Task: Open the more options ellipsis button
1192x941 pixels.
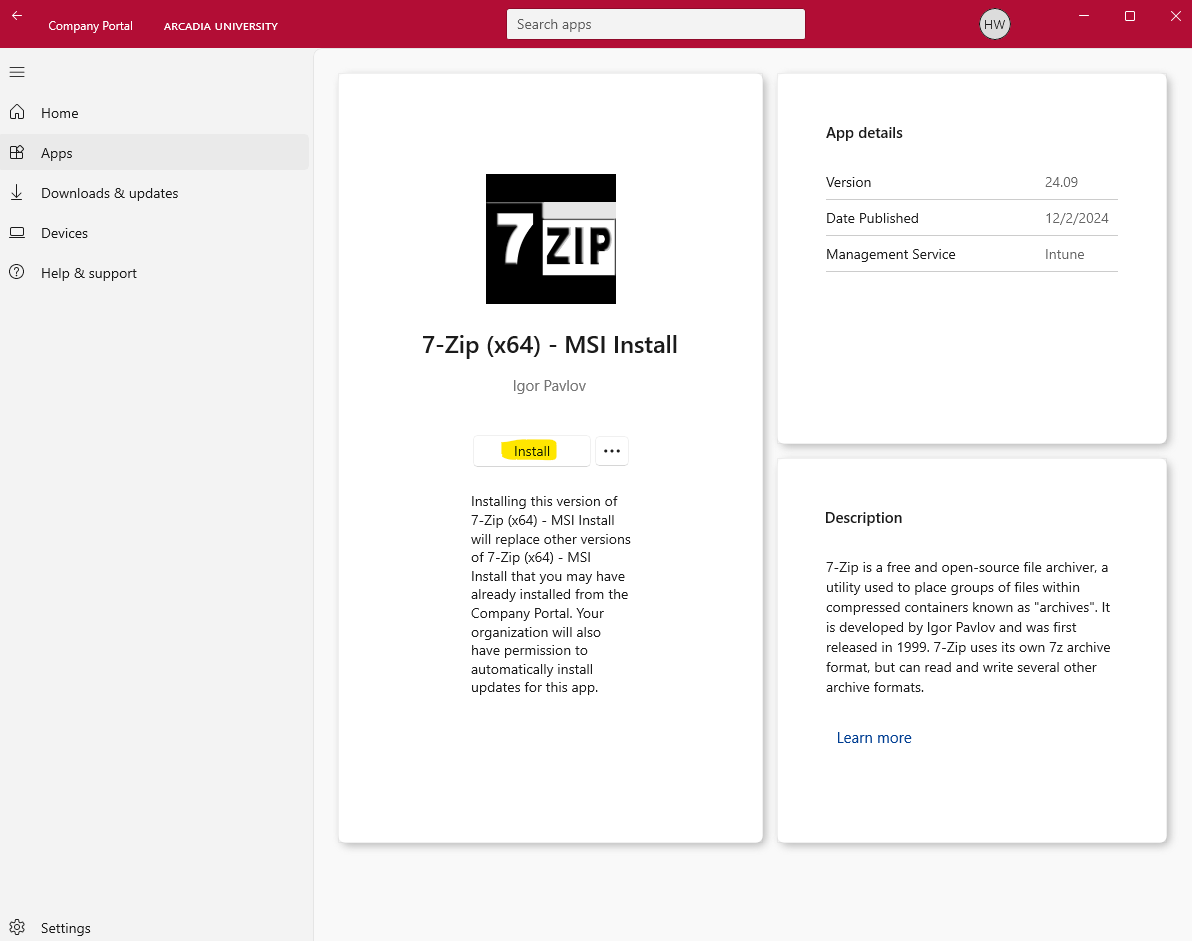Action: point(612,451)
